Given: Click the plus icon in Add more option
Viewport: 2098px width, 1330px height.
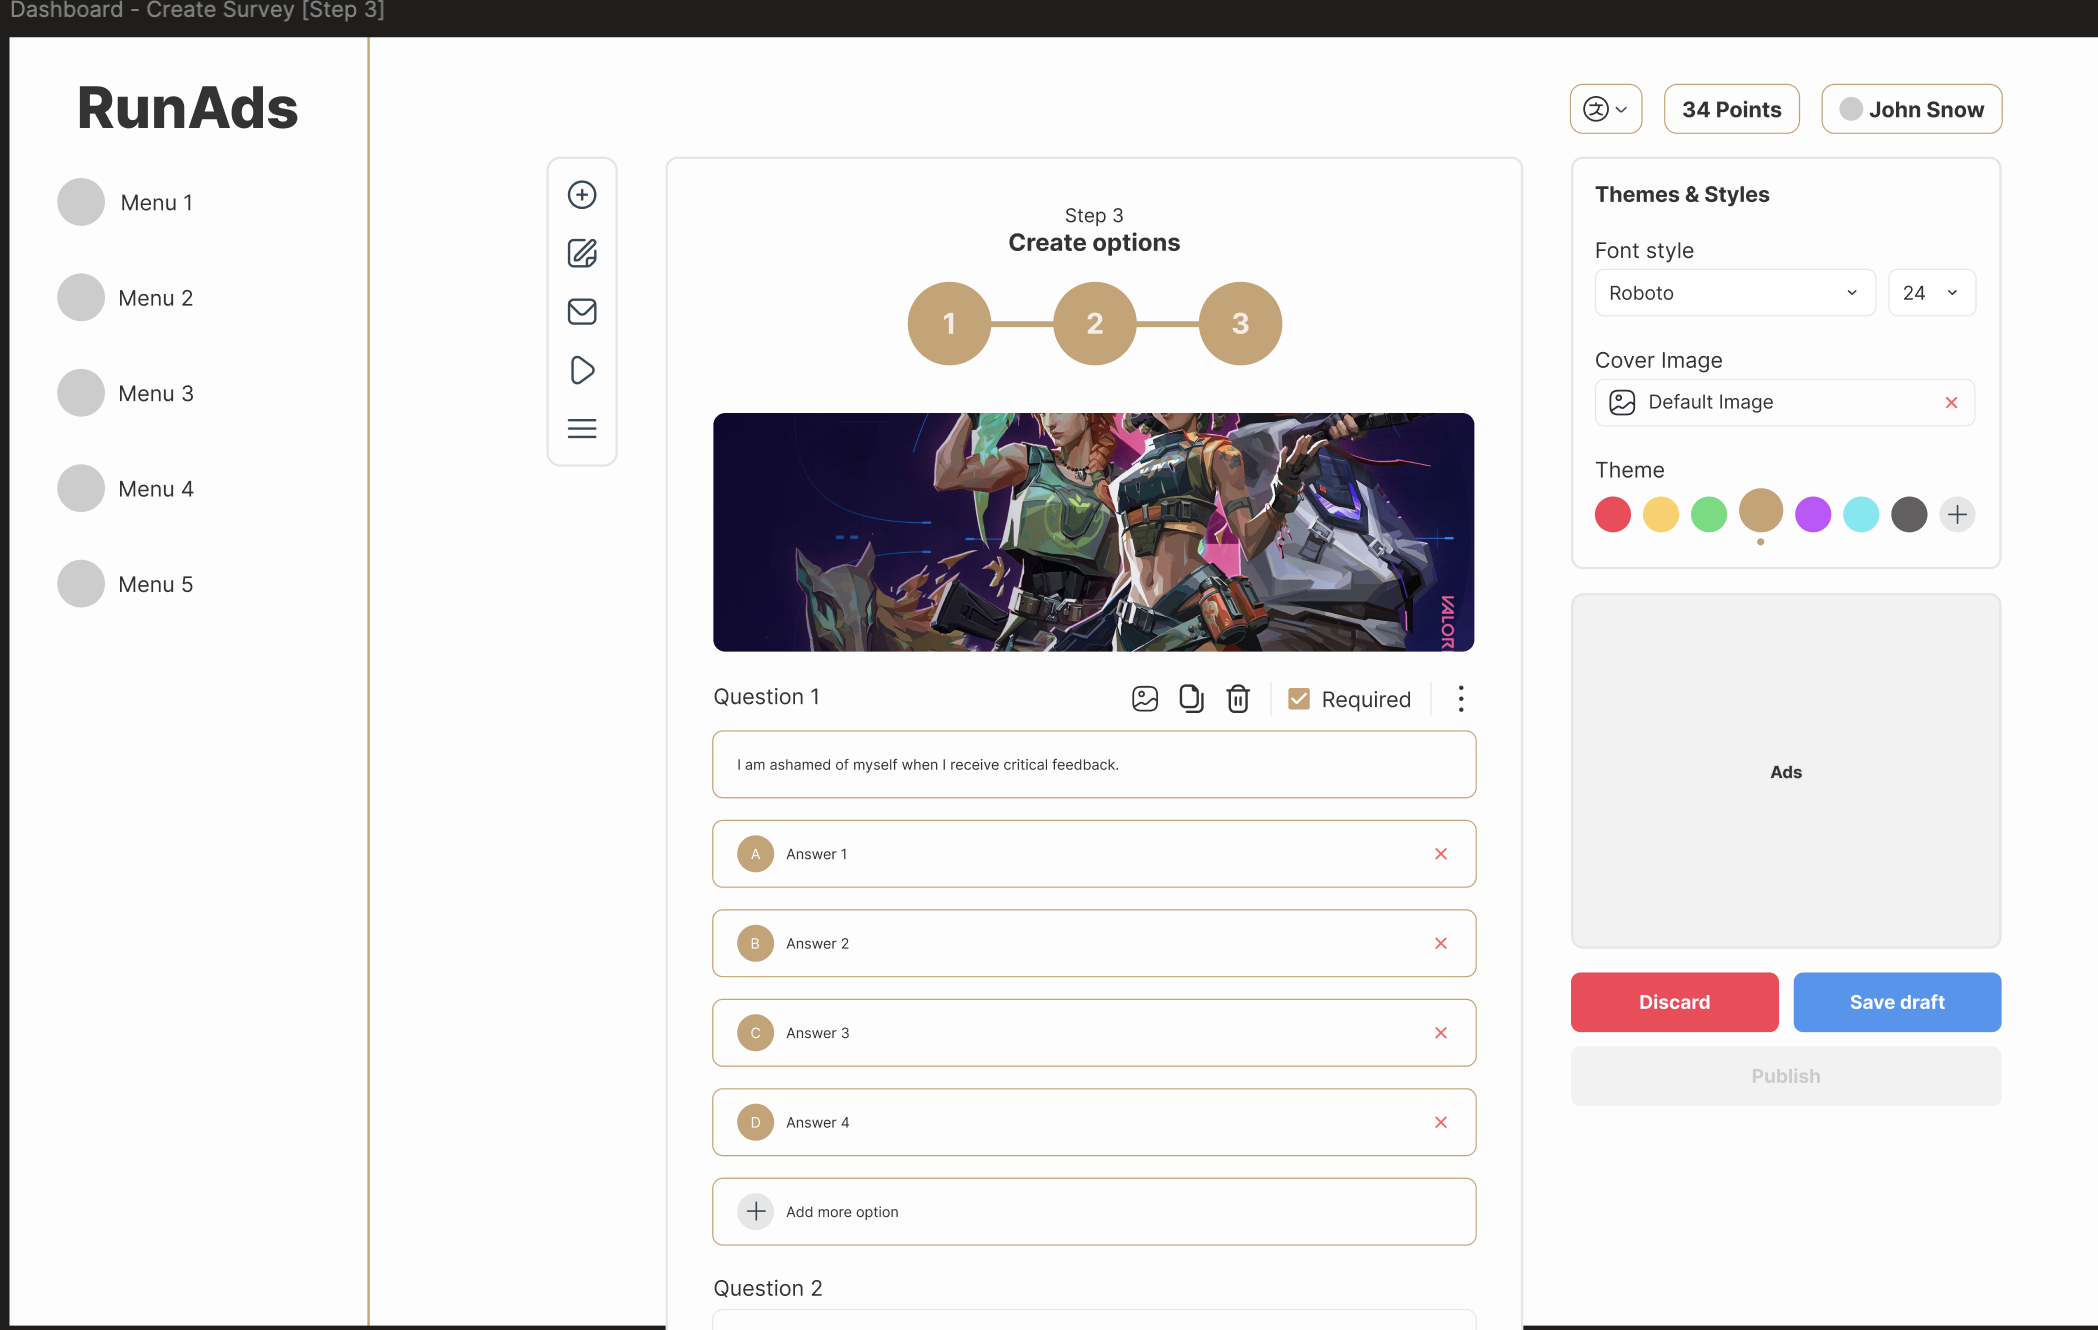Looking at the screenshot, I should click(x=756, y=1212).
